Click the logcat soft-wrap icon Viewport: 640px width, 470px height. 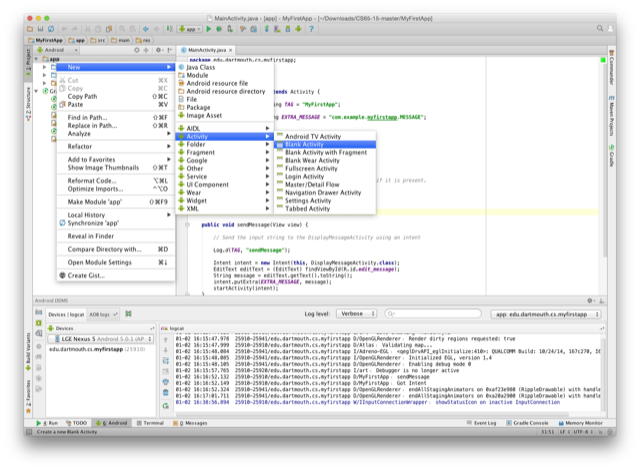(x=166, y=361)
